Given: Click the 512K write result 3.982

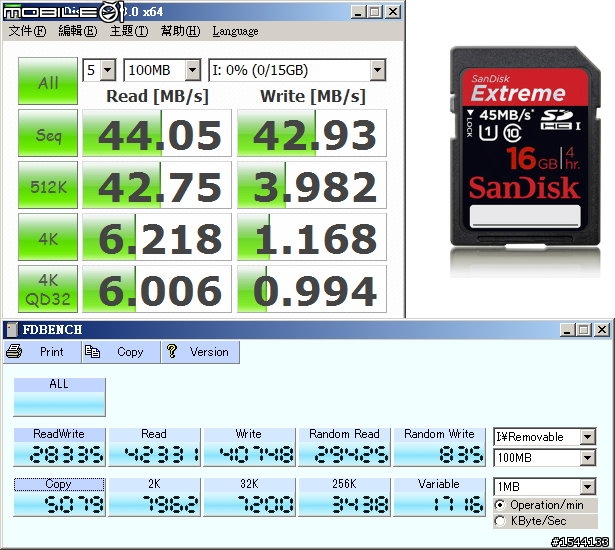Looking at the screenshot, I should point(312,185).
